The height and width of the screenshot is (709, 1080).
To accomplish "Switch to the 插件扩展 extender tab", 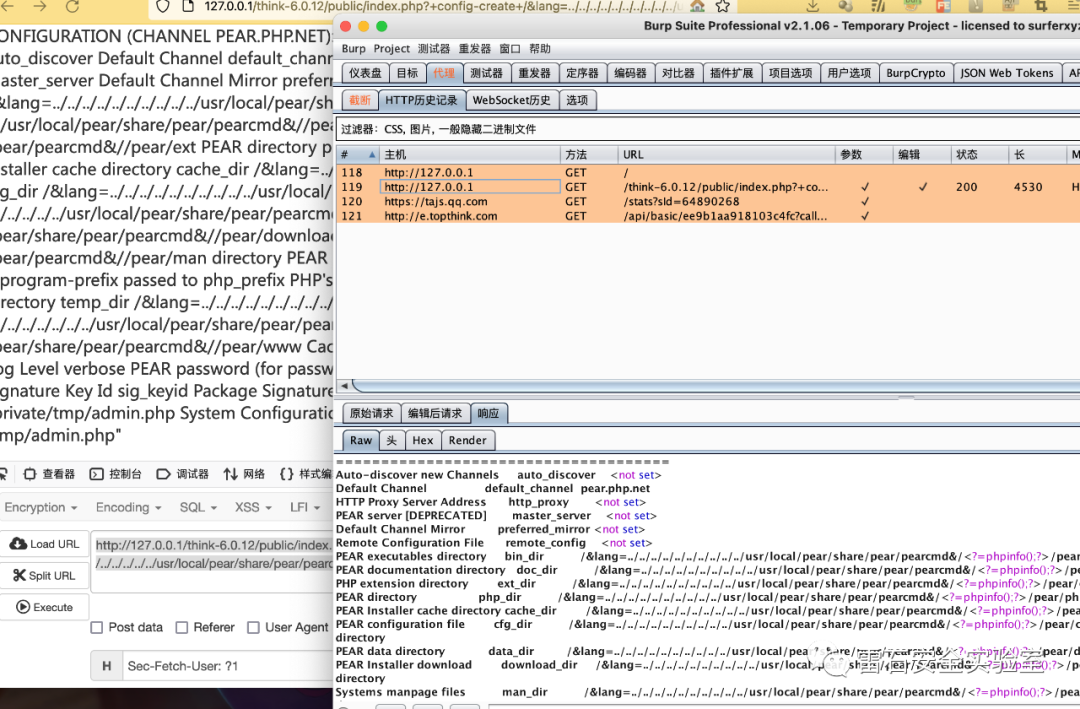I will pyautogui.click(x=731, y=73).
